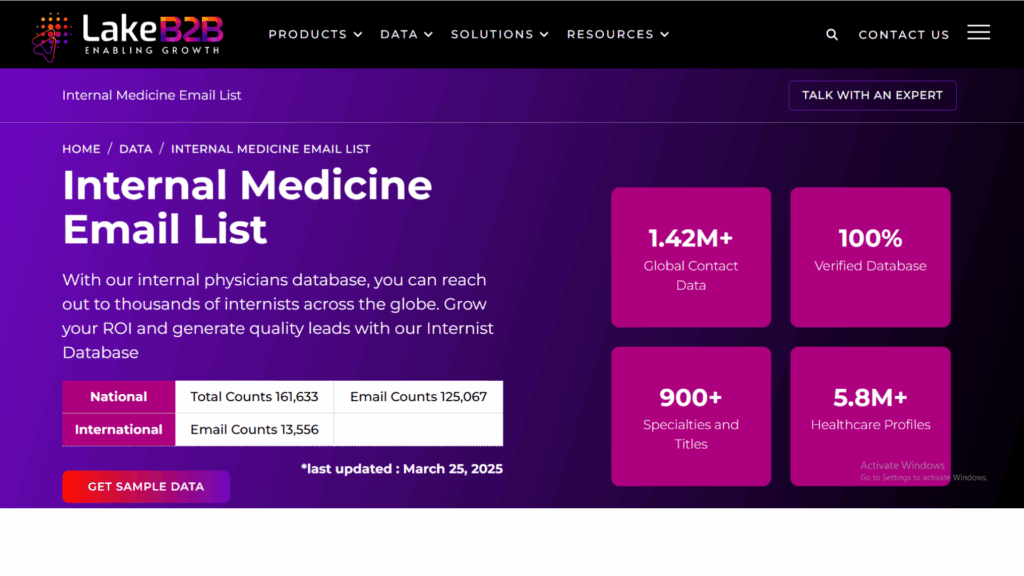1024x576 pixels.
Task: Click the Internal Medicine Email List subheader title
Action: [x=152, y=95]
